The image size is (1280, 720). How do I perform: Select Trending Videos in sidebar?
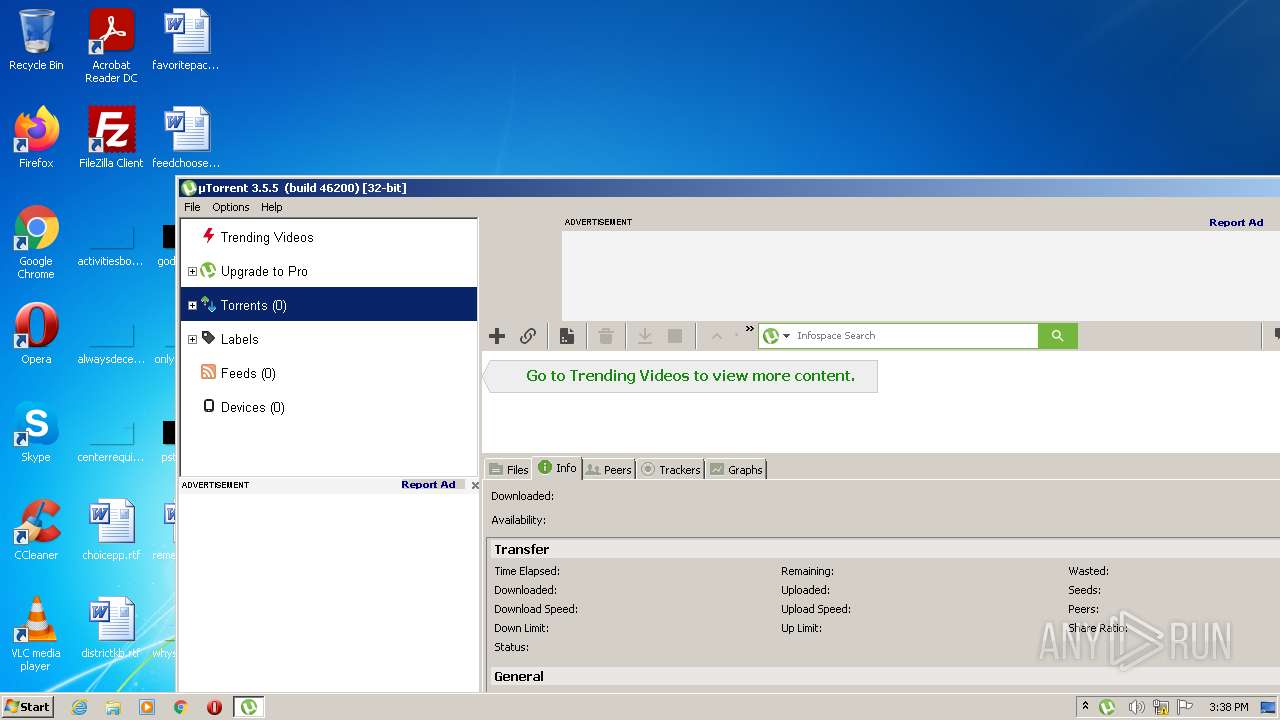coord(267,237)
